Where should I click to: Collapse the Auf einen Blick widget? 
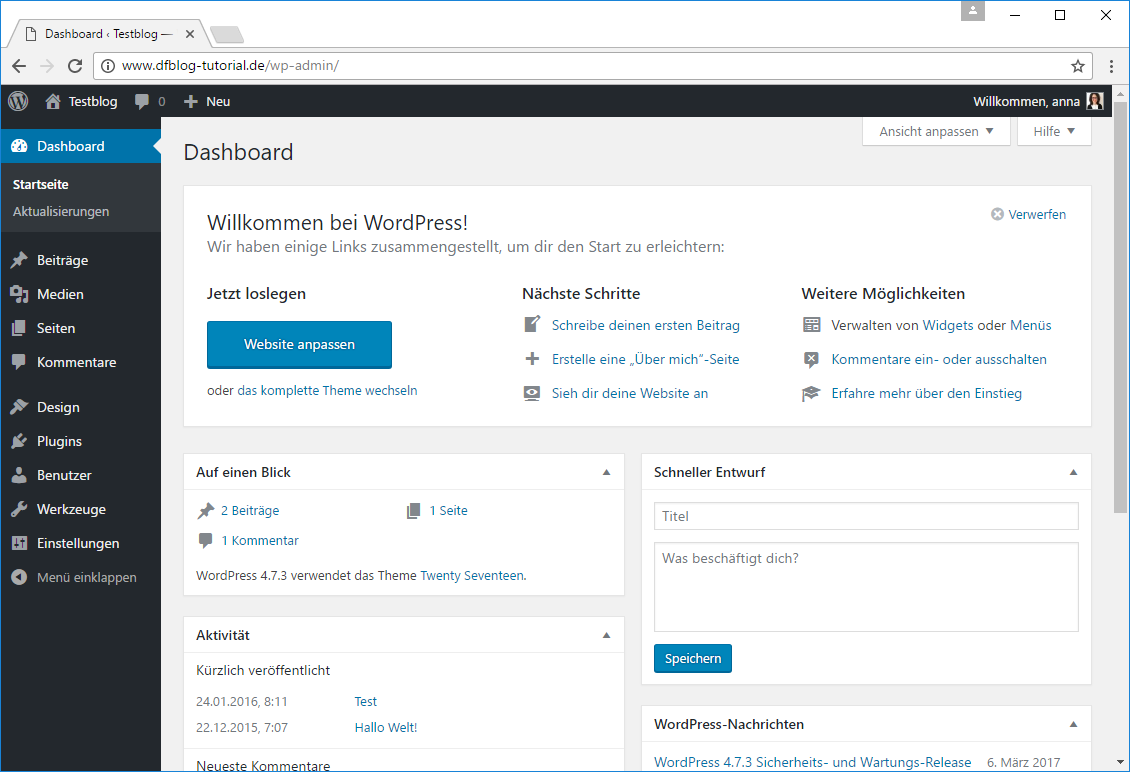click(x=606, y=472)
